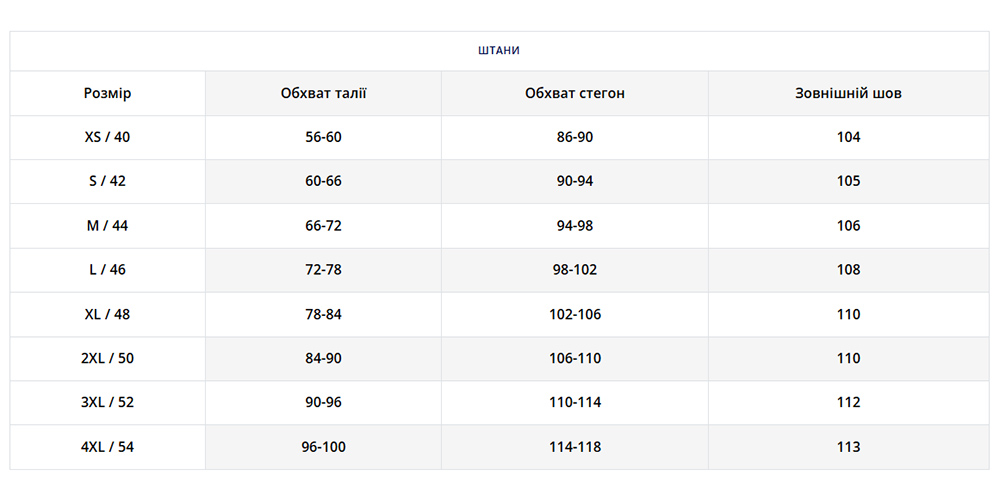Click waist value 56-60
The width and height of the screenshot is (1000, 500).
coord(323,137)
